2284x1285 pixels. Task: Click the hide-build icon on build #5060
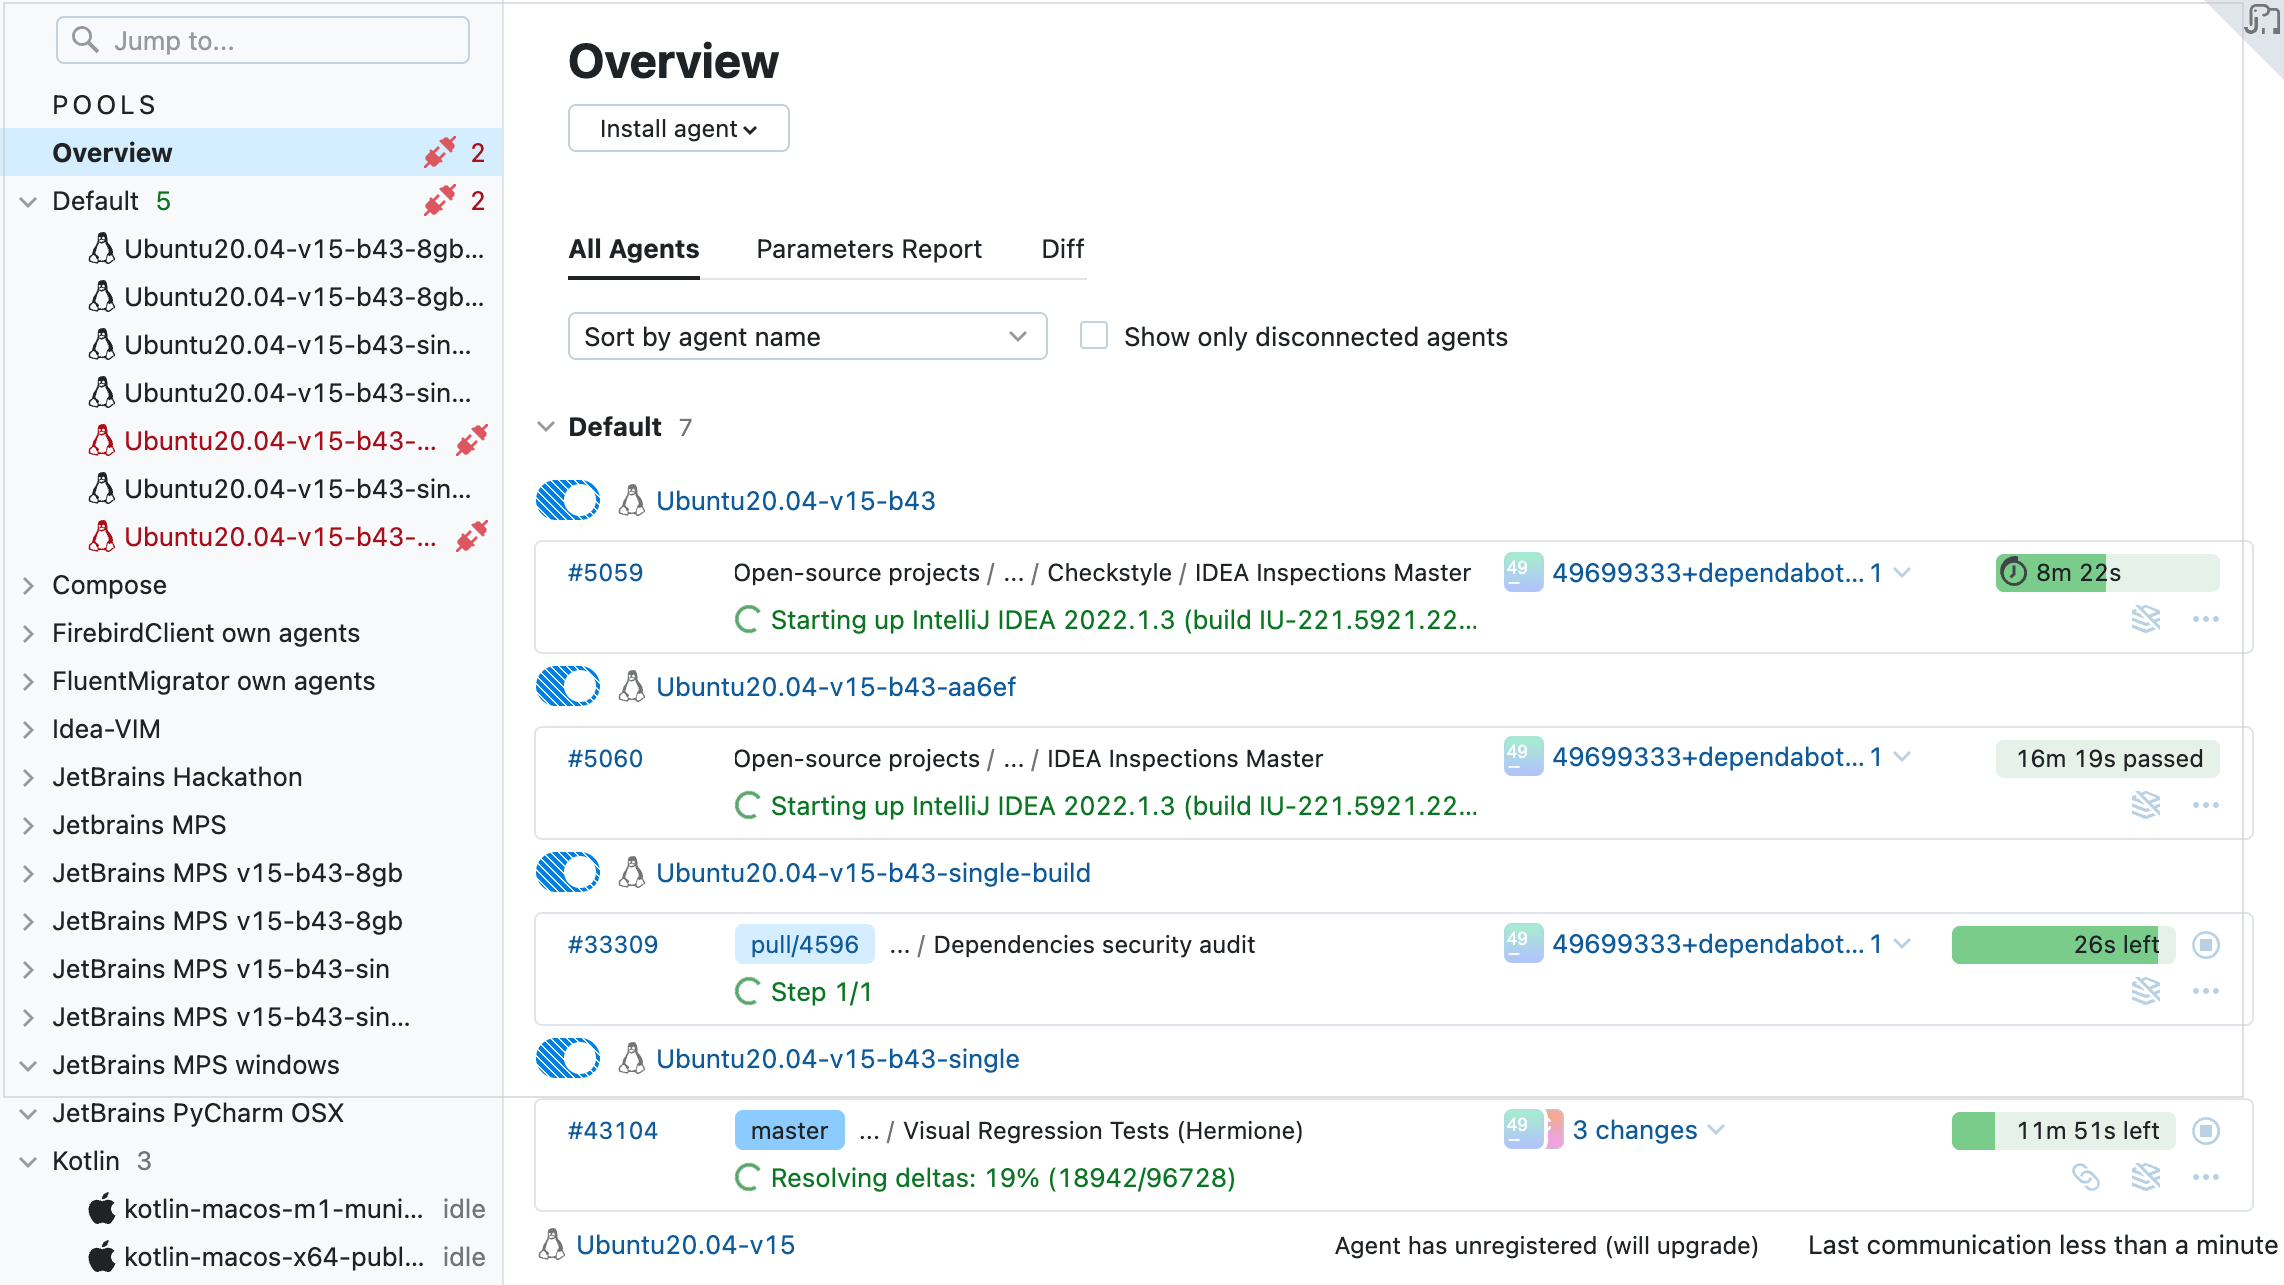coord(2146,805)
